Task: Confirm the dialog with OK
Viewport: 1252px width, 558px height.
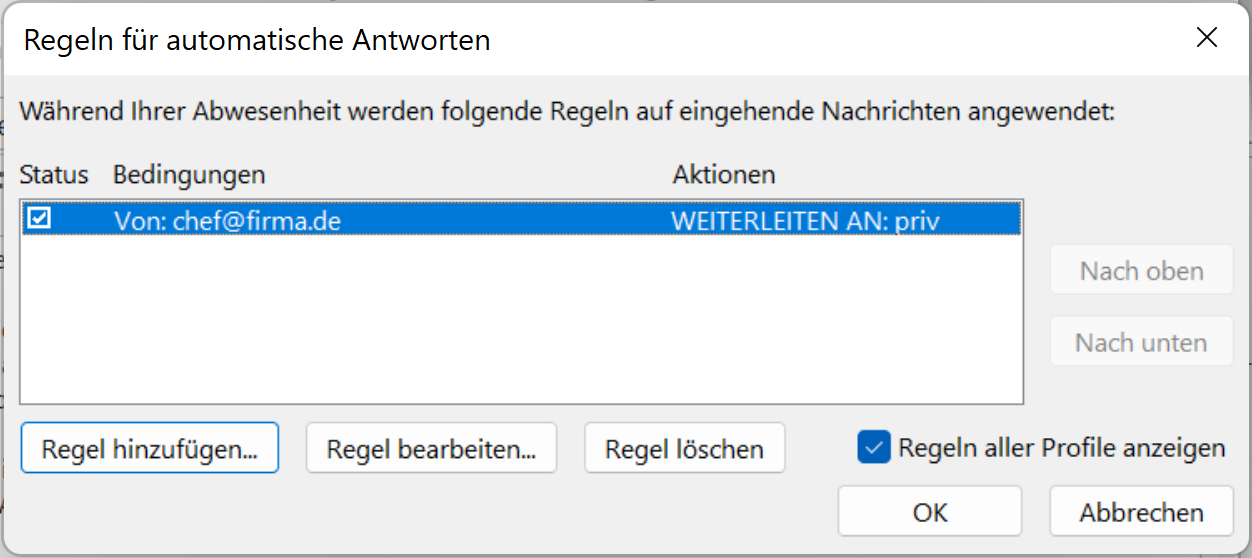Action: point(930,511)
